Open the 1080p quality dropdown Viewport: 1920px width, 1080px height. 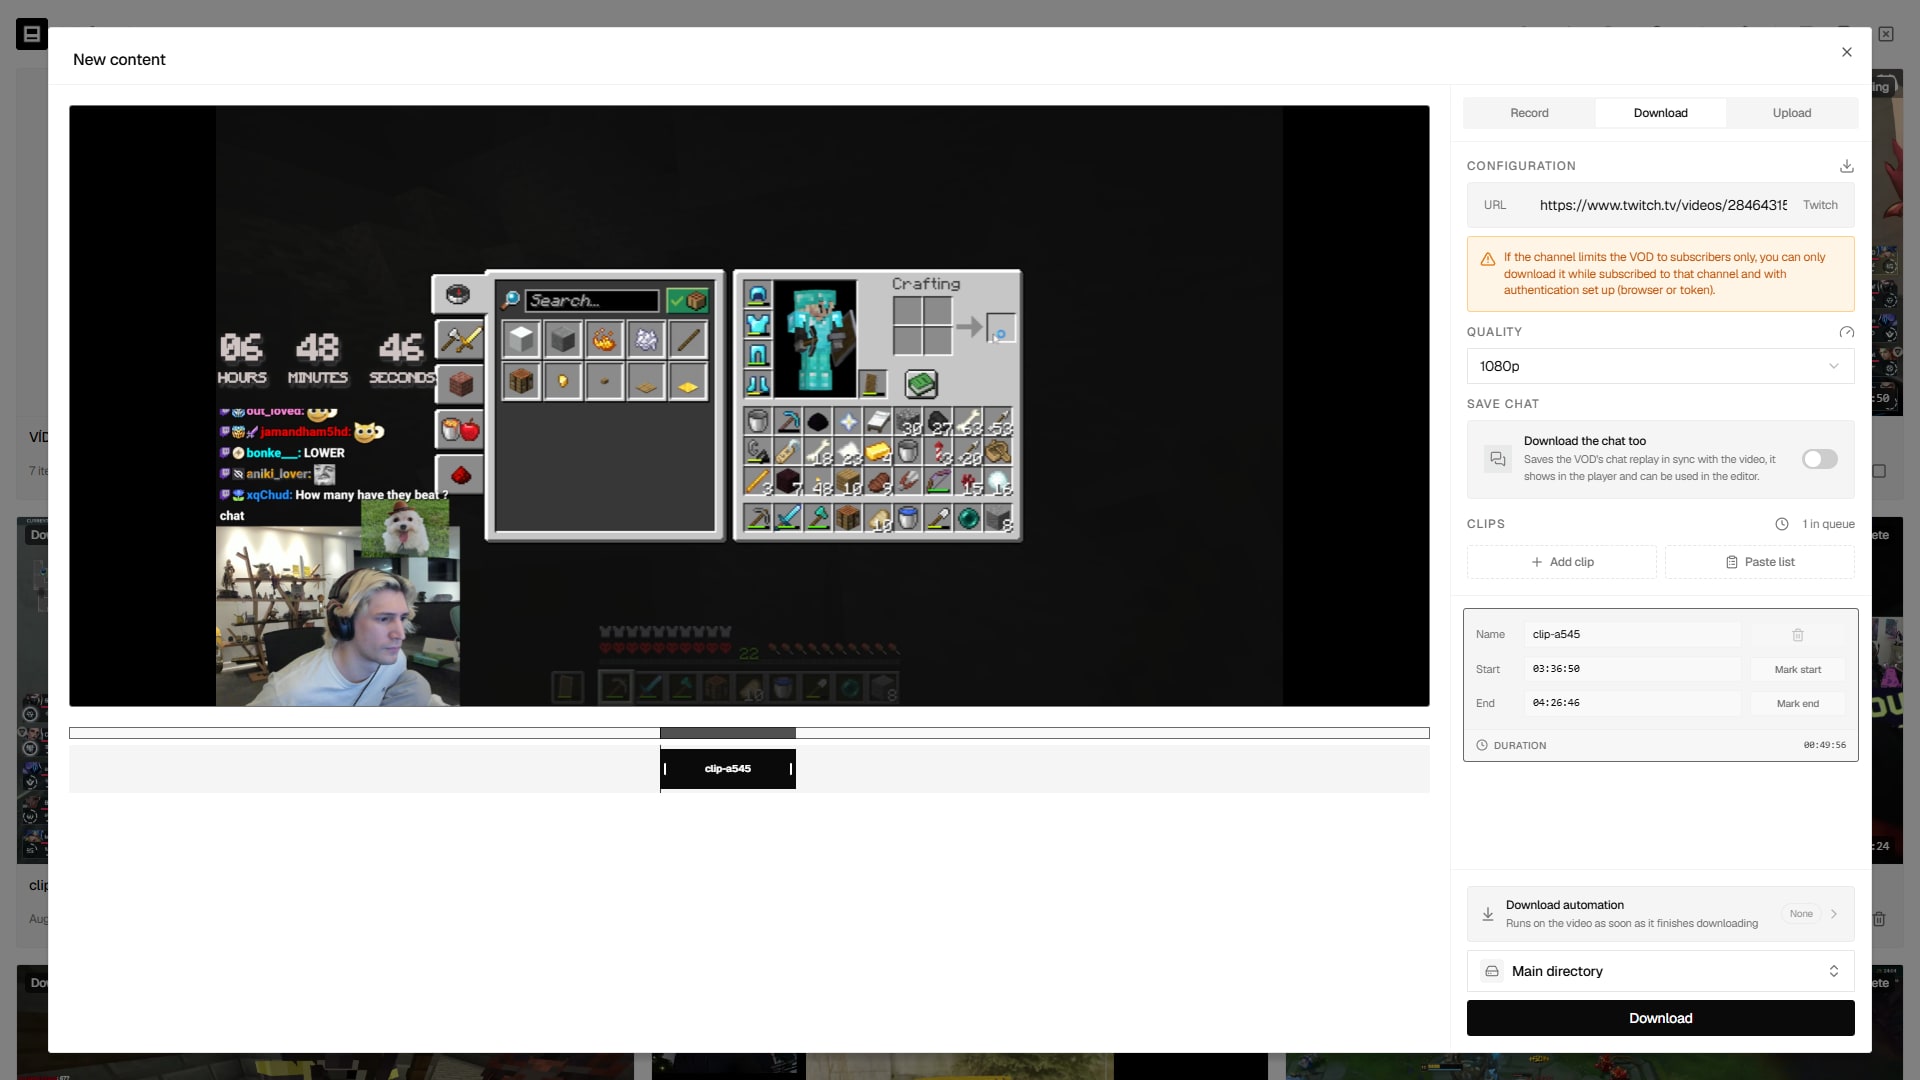pos(1660,366)
